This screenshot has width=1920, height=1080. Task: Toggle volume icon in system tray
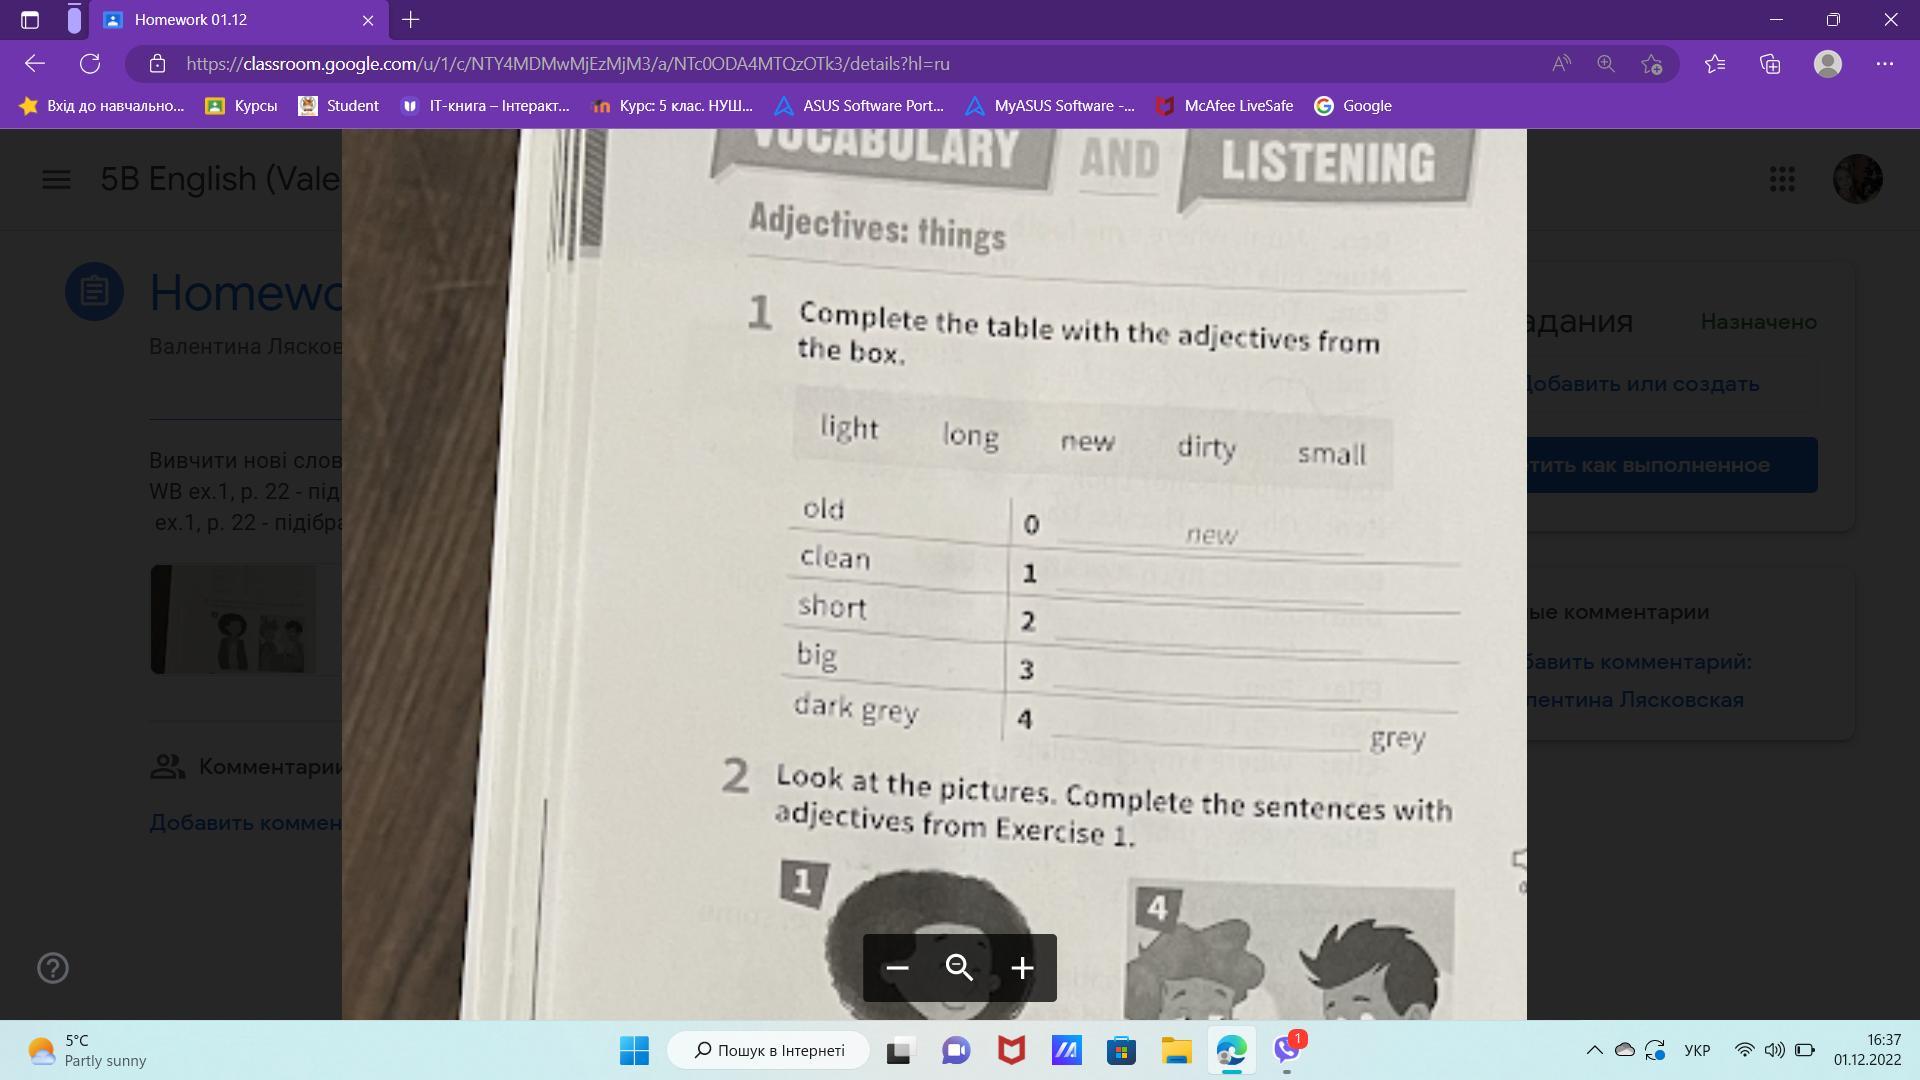click(1774, 1050)
